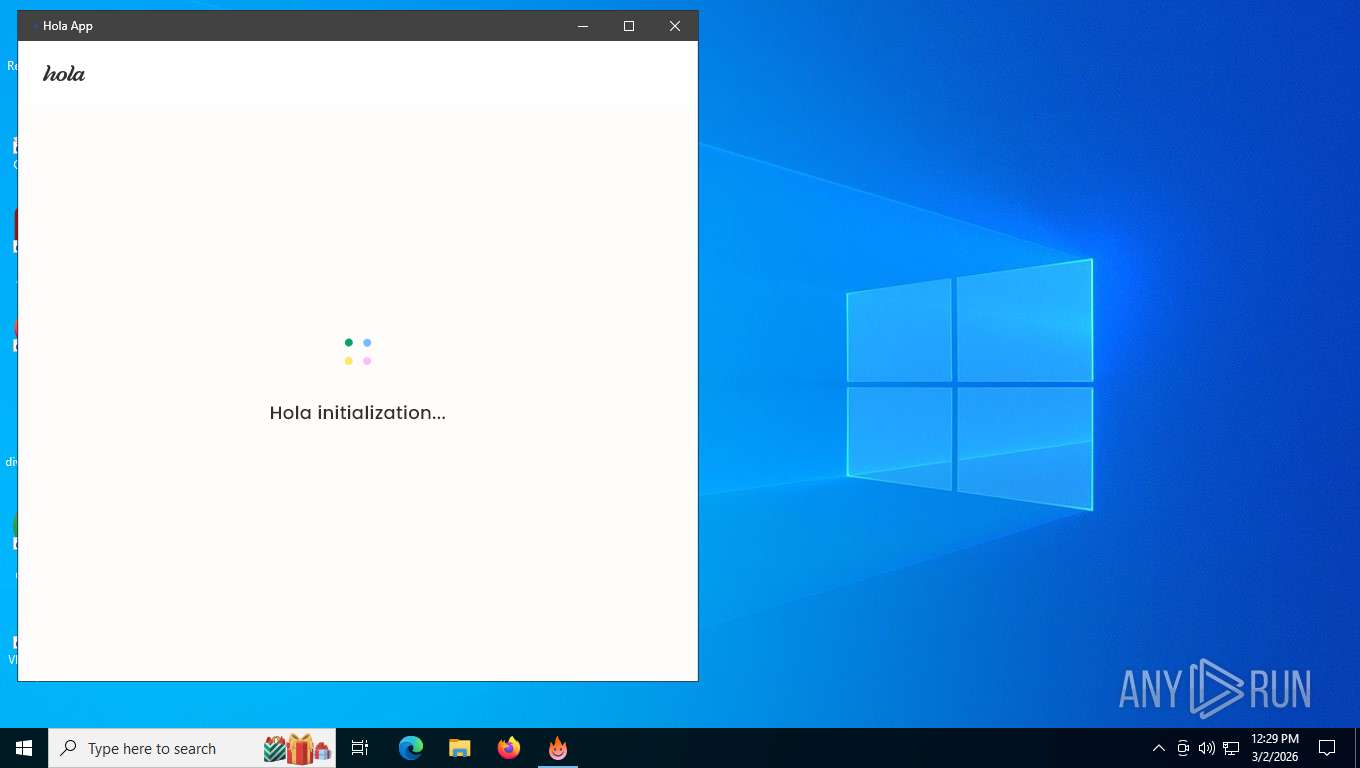Open the clock showing 12:29 PM
1360x768 pixels.
(1275, 748)
